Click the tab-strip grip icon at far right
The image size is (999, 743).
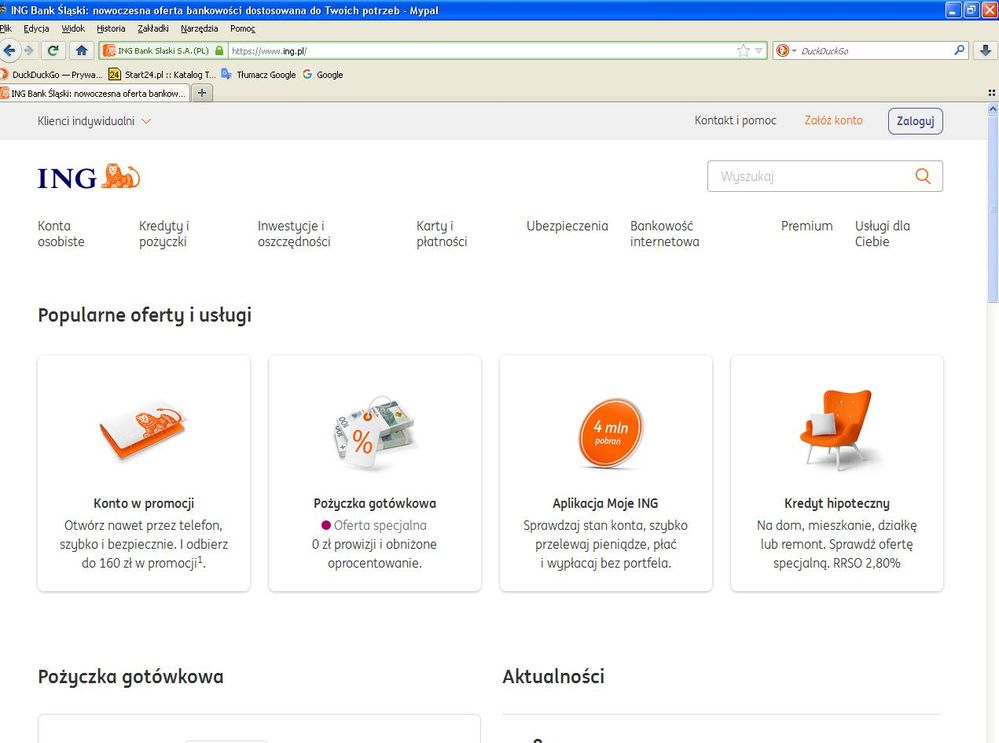(x=991, y=93)
